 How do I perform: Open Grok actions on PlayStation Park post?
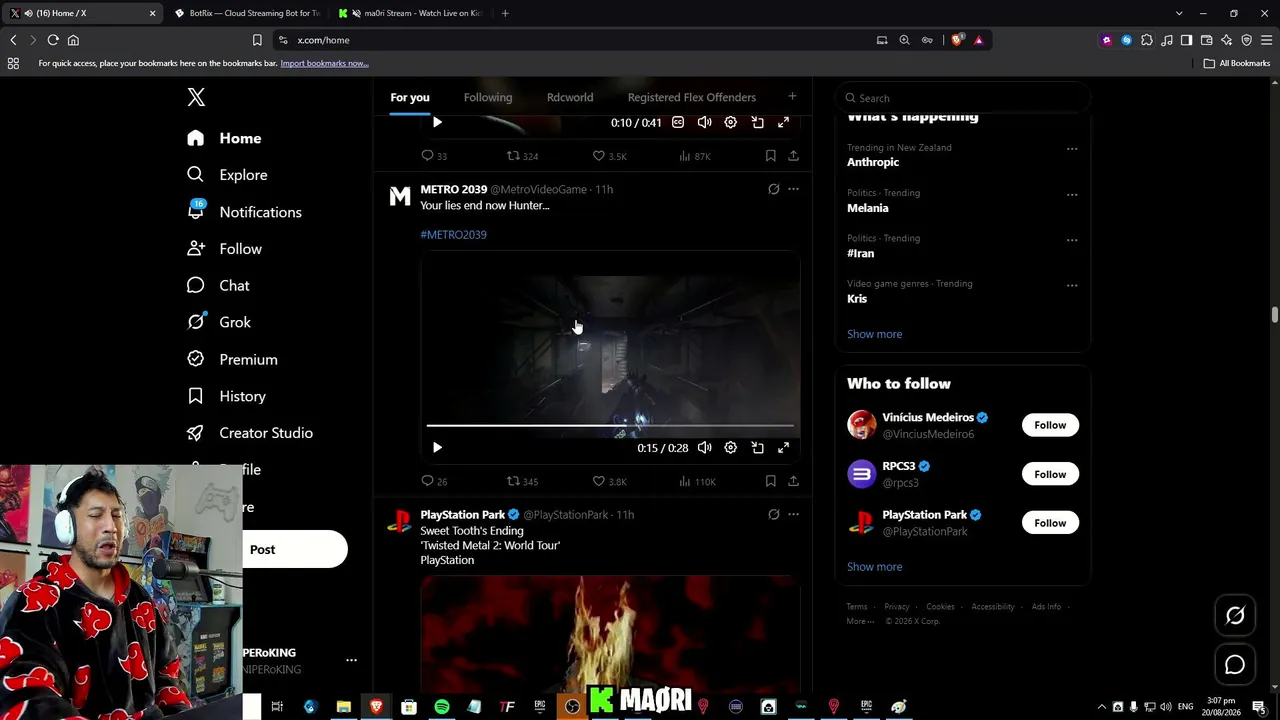[x=773, y=514]
